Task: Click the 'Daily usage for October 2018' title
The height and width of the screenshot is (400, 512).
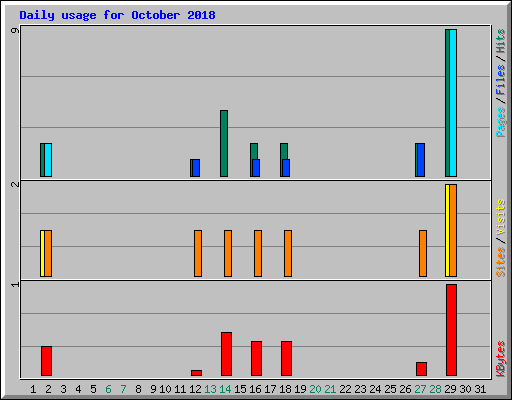Action: tap(117, 15)
